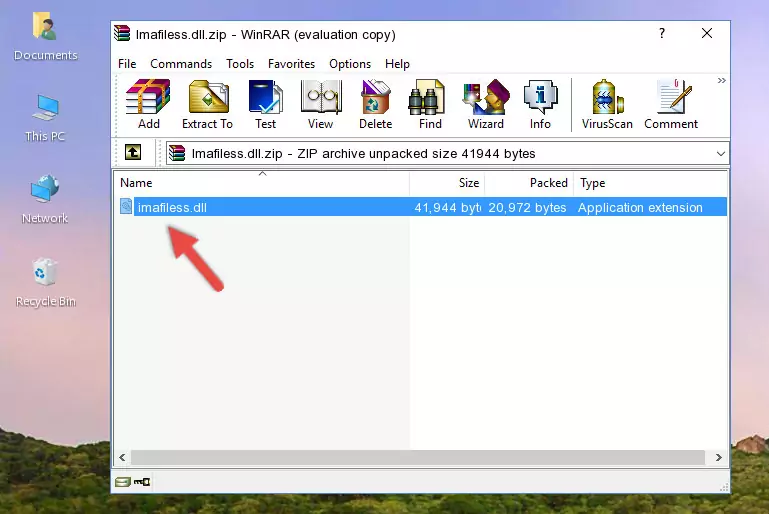
Task: Open the View file tool
Action: [x=321, y=104]
